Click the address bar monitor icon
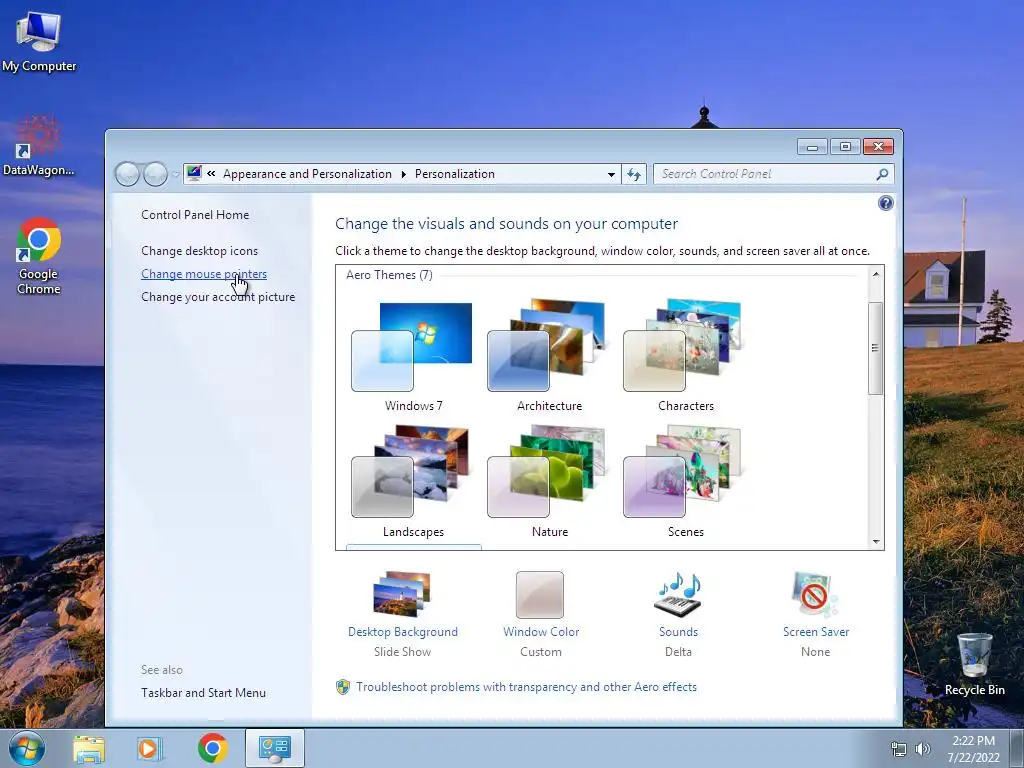The height and width of the screenshot is (768, 1024). tap(194, 173)
